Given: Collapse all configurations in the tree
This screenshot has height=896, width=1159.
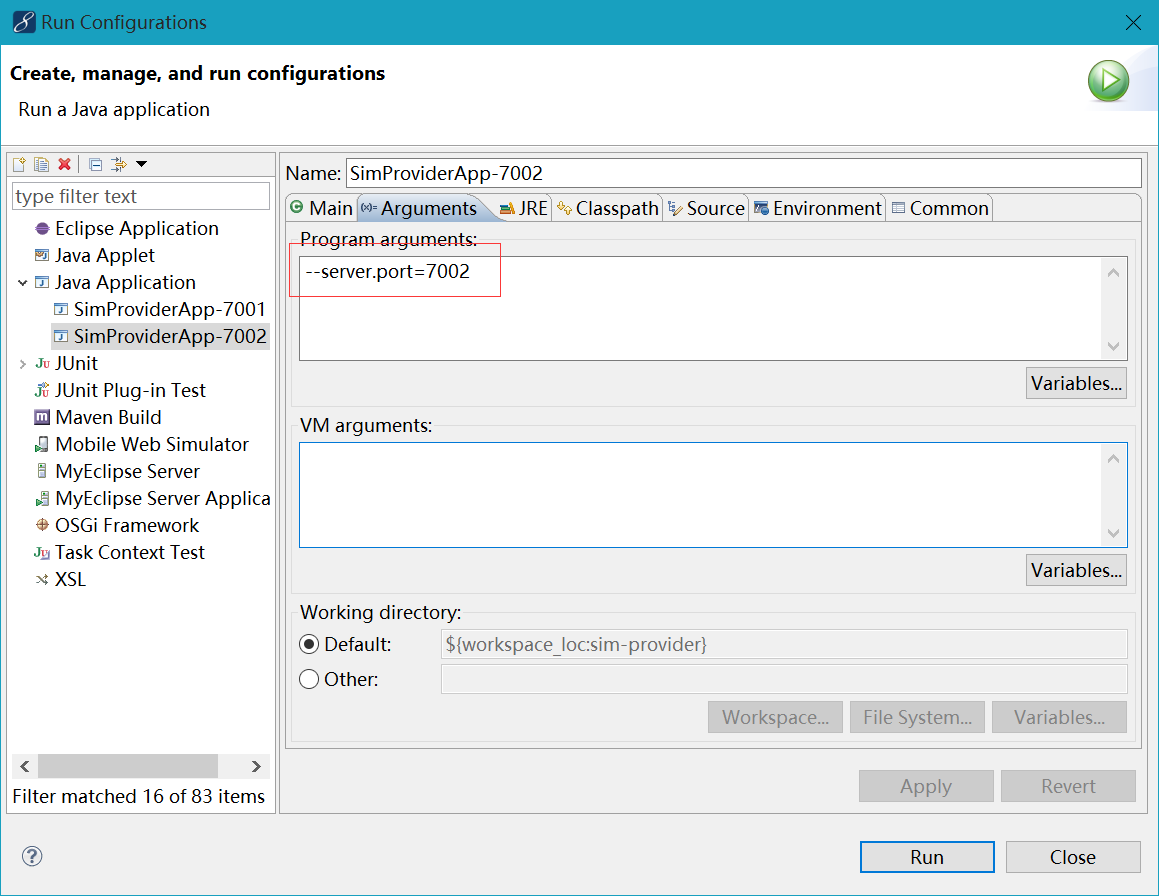Looking at the screenshot, I should coord(95,164).
